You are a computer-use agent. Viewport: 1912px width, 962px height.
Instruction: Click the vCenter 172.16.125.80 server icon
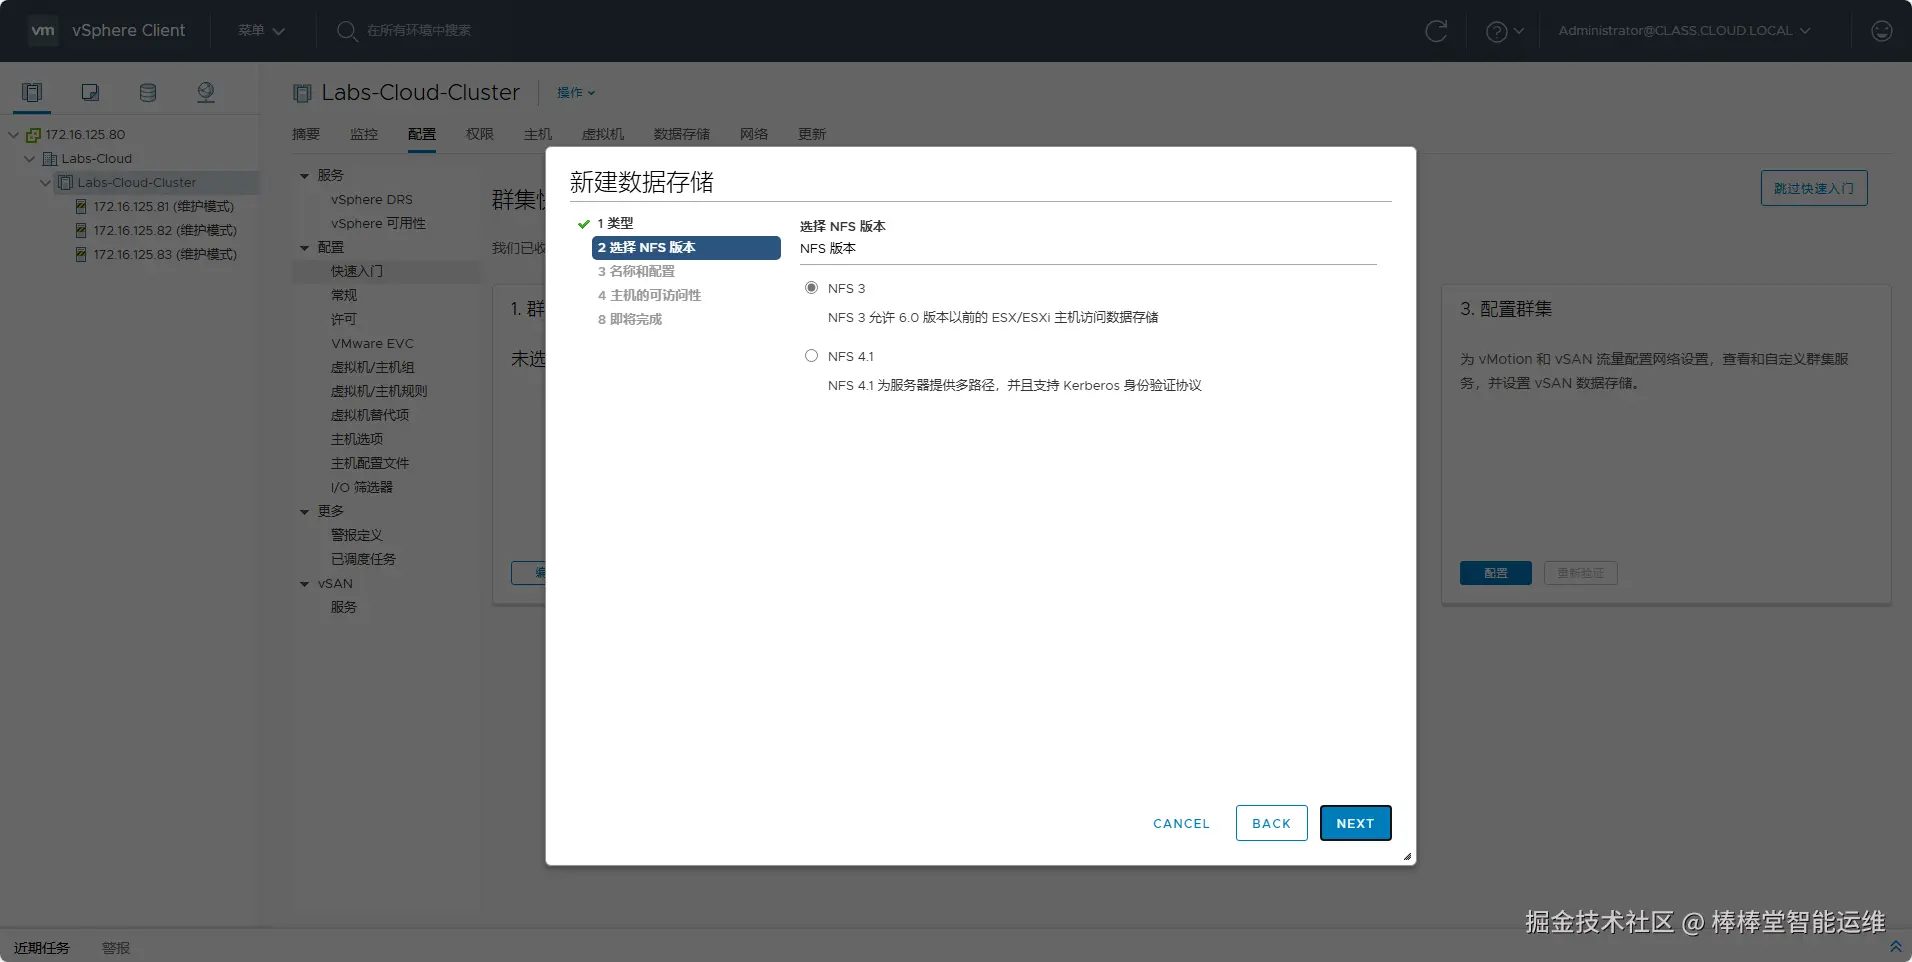tap(33, 135)
